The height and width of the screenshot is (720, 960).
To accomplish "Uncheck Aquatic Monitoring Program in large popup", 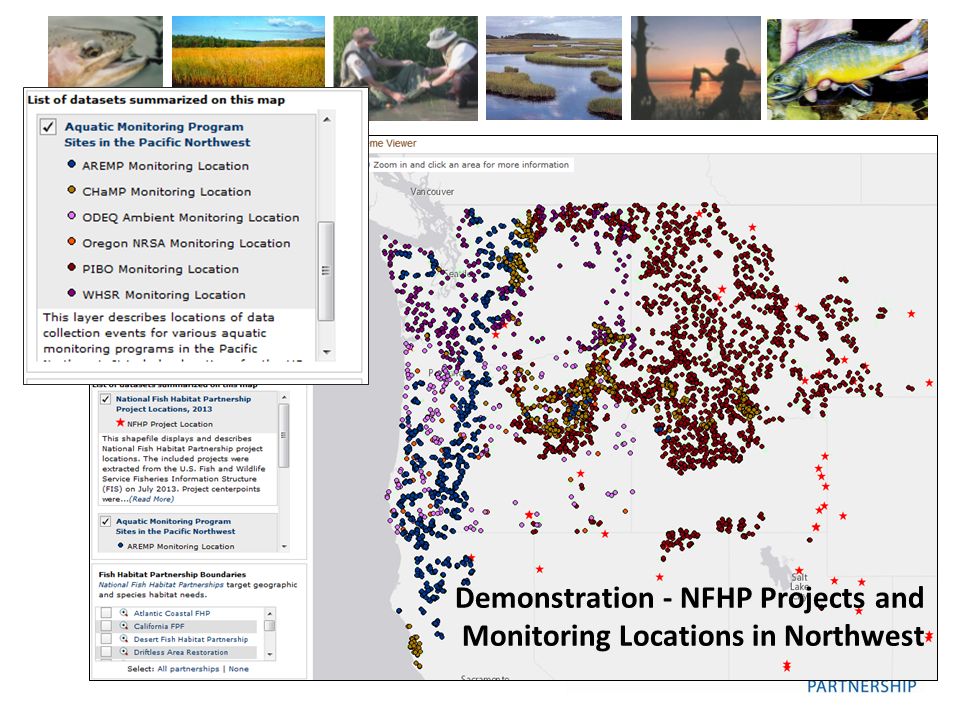I will (x=48, y=127).
